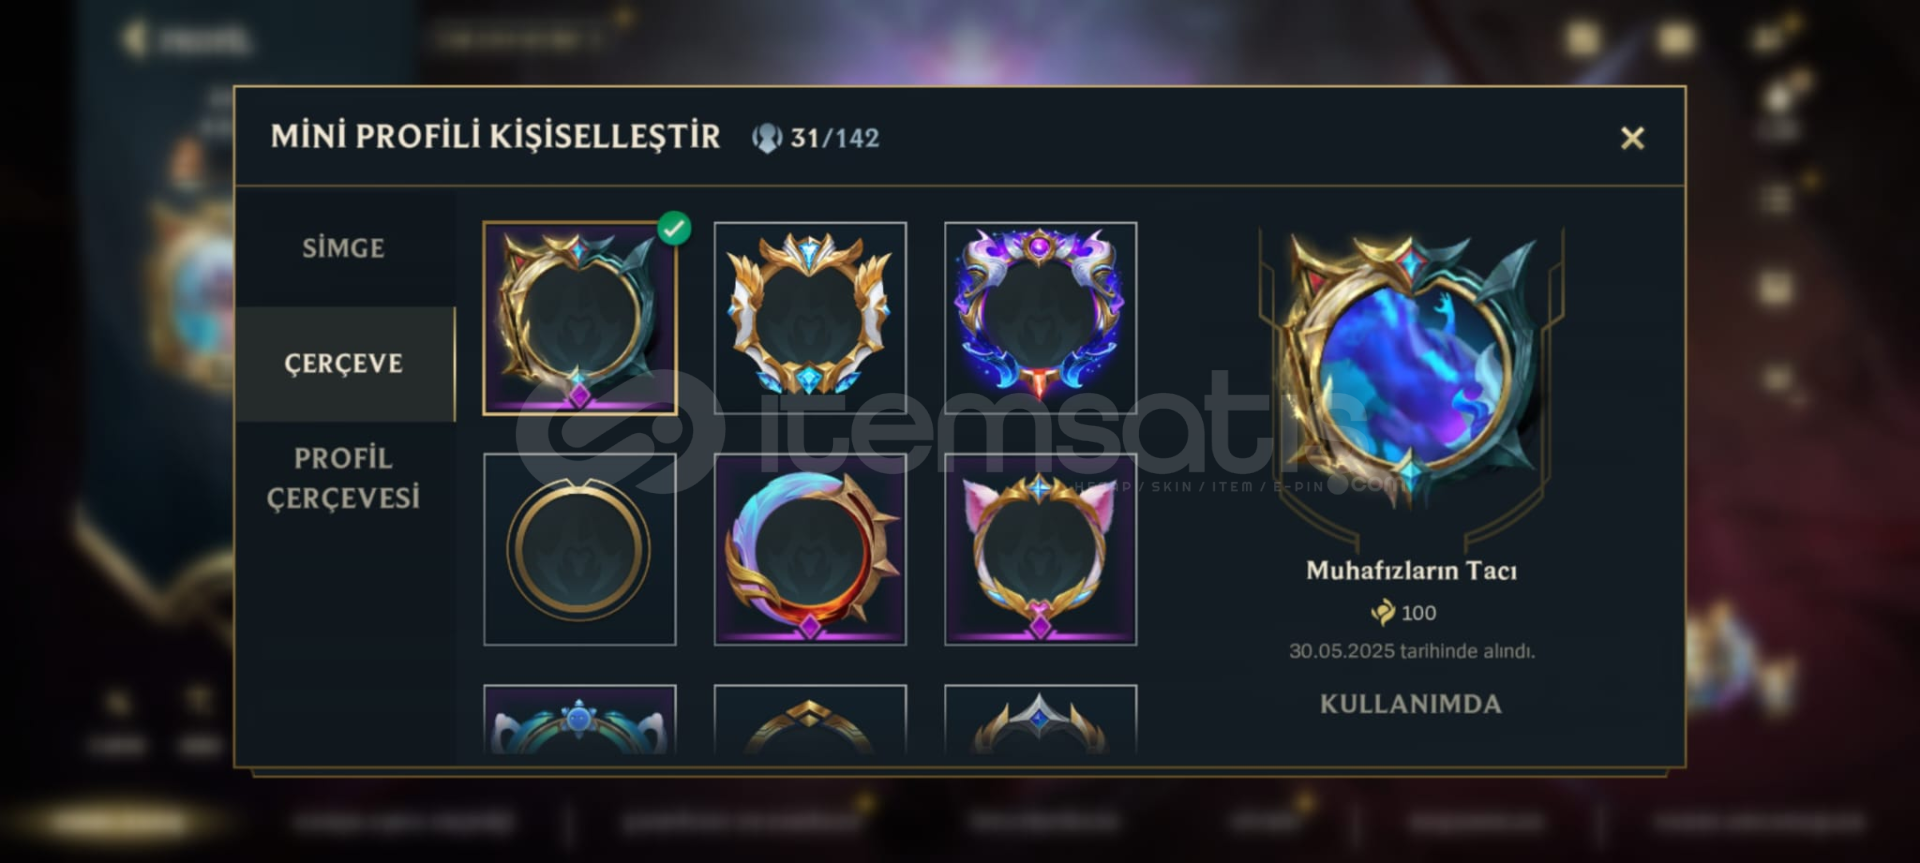The image size is (1920, 863).
Task: Choose the gold winged frame with blue gems
Action: pyautogui.click(x=810, y=318)
